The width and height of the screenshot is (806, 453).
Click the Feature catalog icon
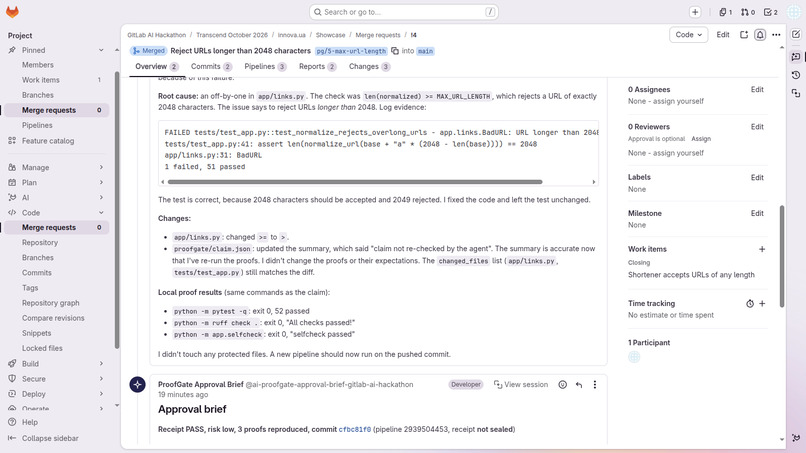(x=12, y=140)
